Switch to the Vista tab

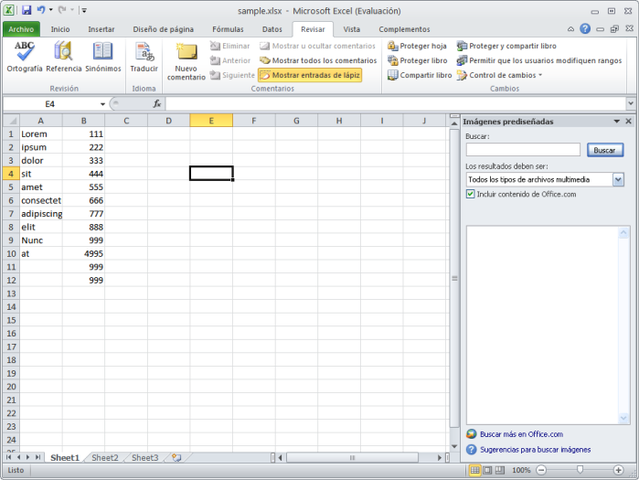click(352, 29)
